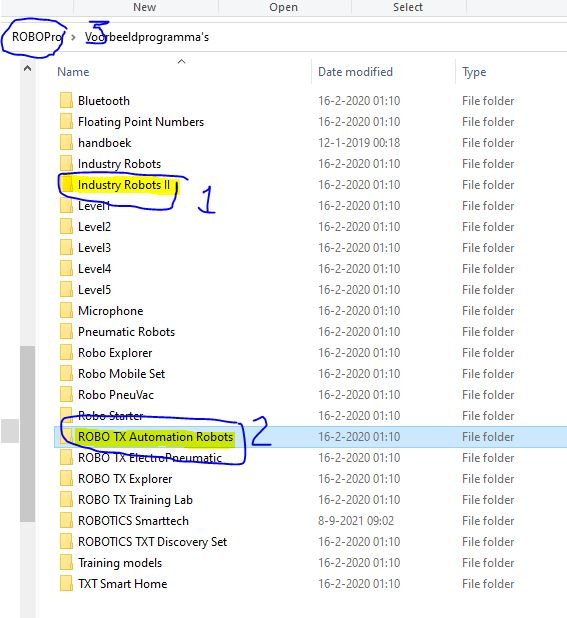The width and height of the screenshot is (567, 618).
Task: Click the handboek folder icon
Action: (x=66, y=143)
